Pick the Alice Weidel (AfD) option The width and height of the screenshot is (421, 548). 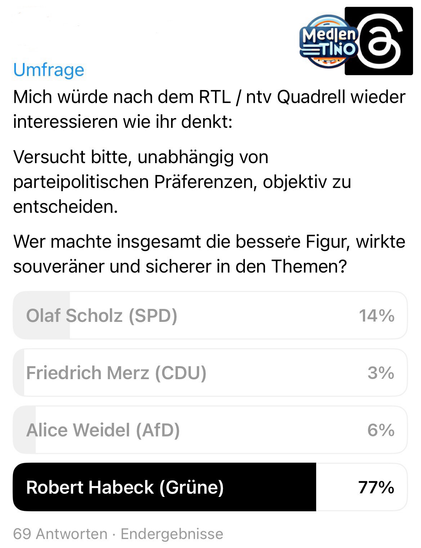coord(210,430)
